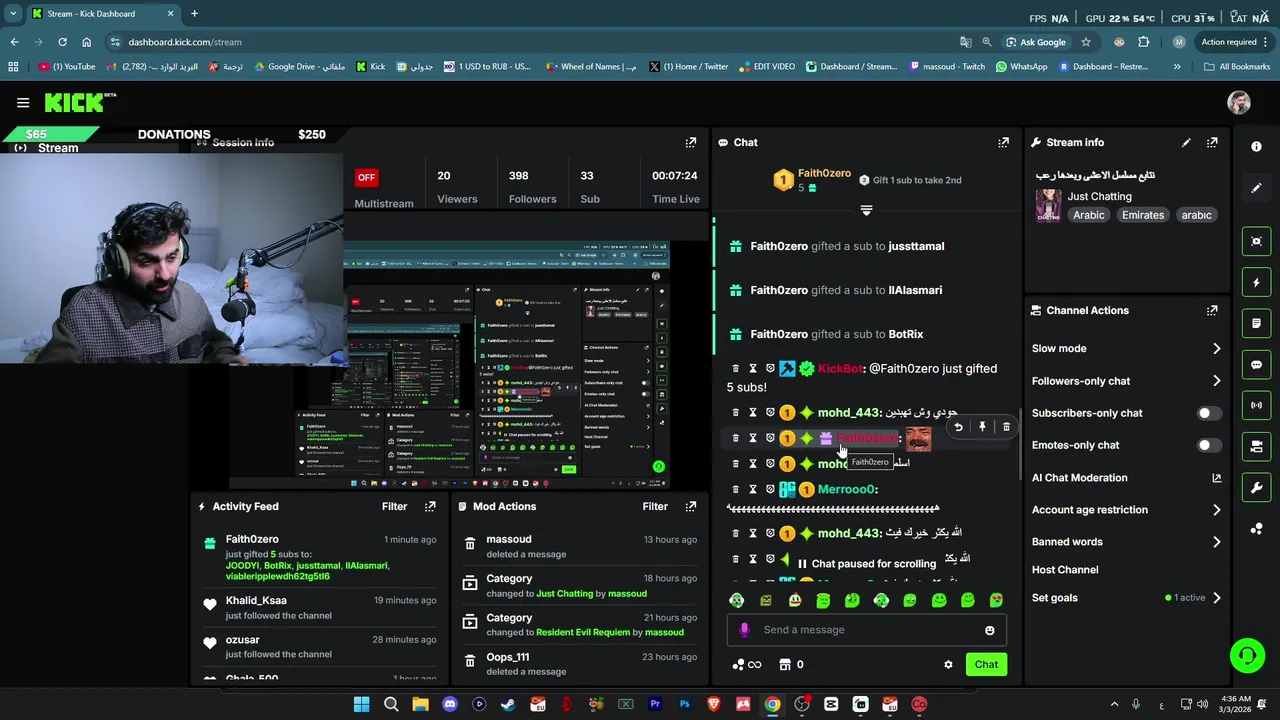Open Mod Actions Filter dropdown
Screen dimensions: 1280x720
[x=655, y=506]
